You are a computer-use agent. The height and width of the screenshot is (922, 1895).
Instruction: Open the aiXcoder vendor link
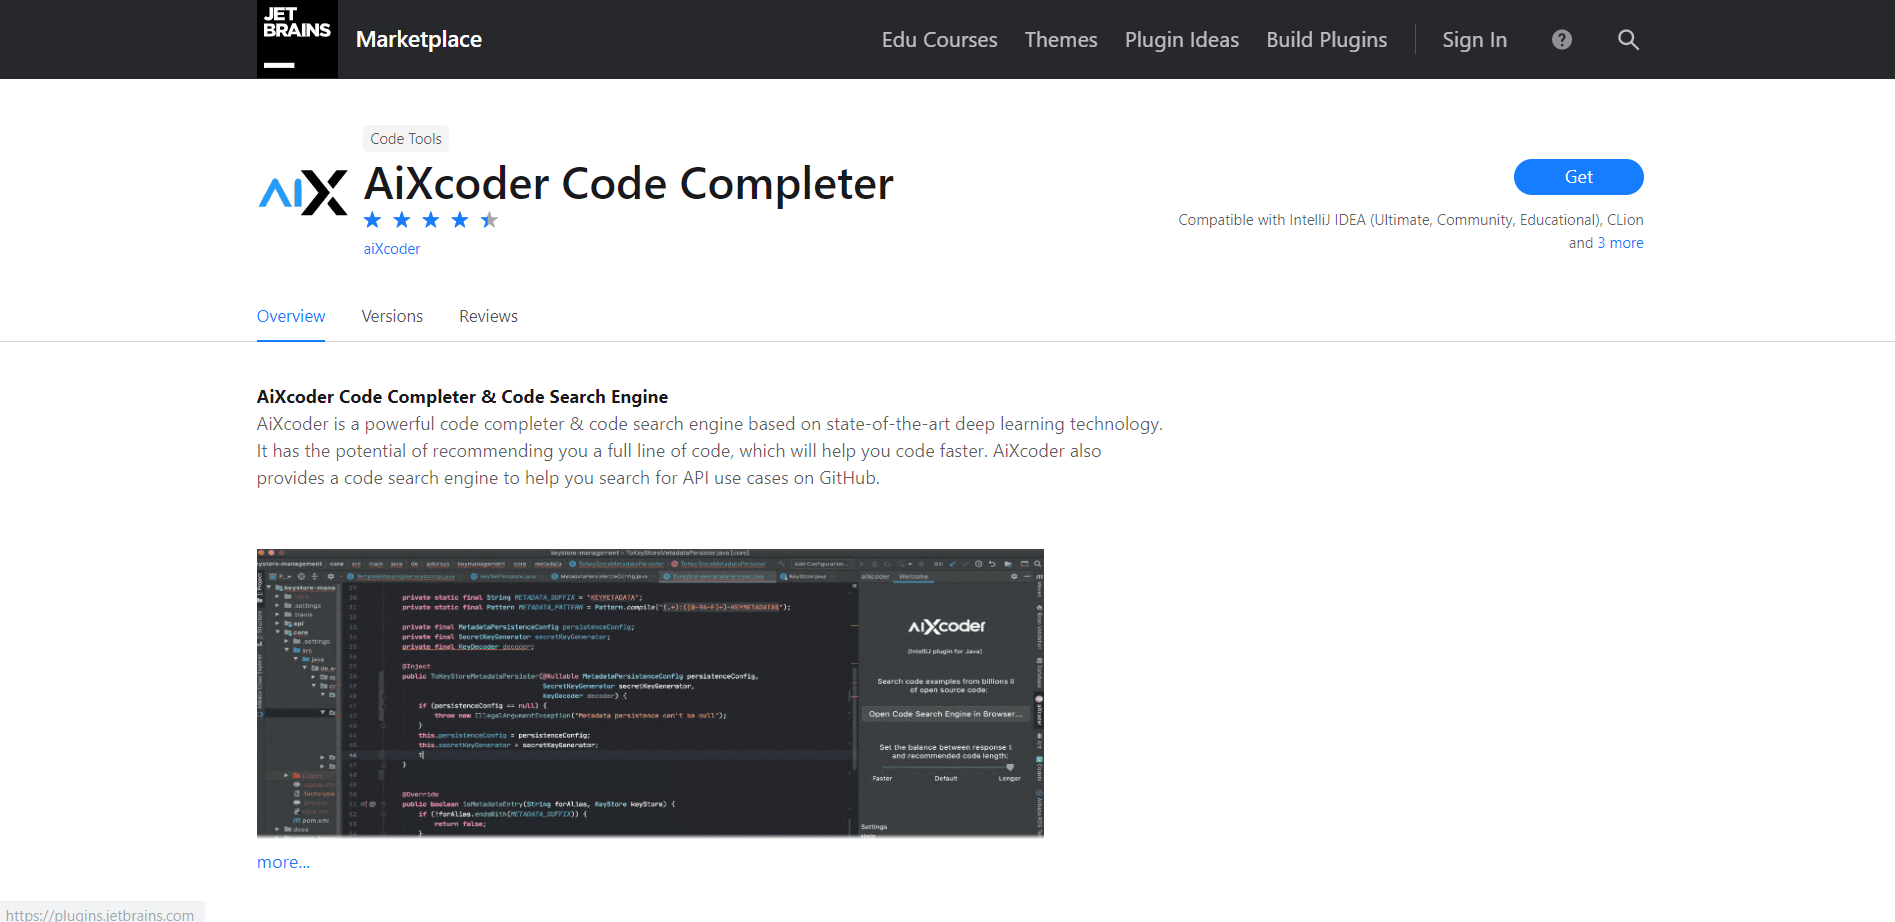392,249
